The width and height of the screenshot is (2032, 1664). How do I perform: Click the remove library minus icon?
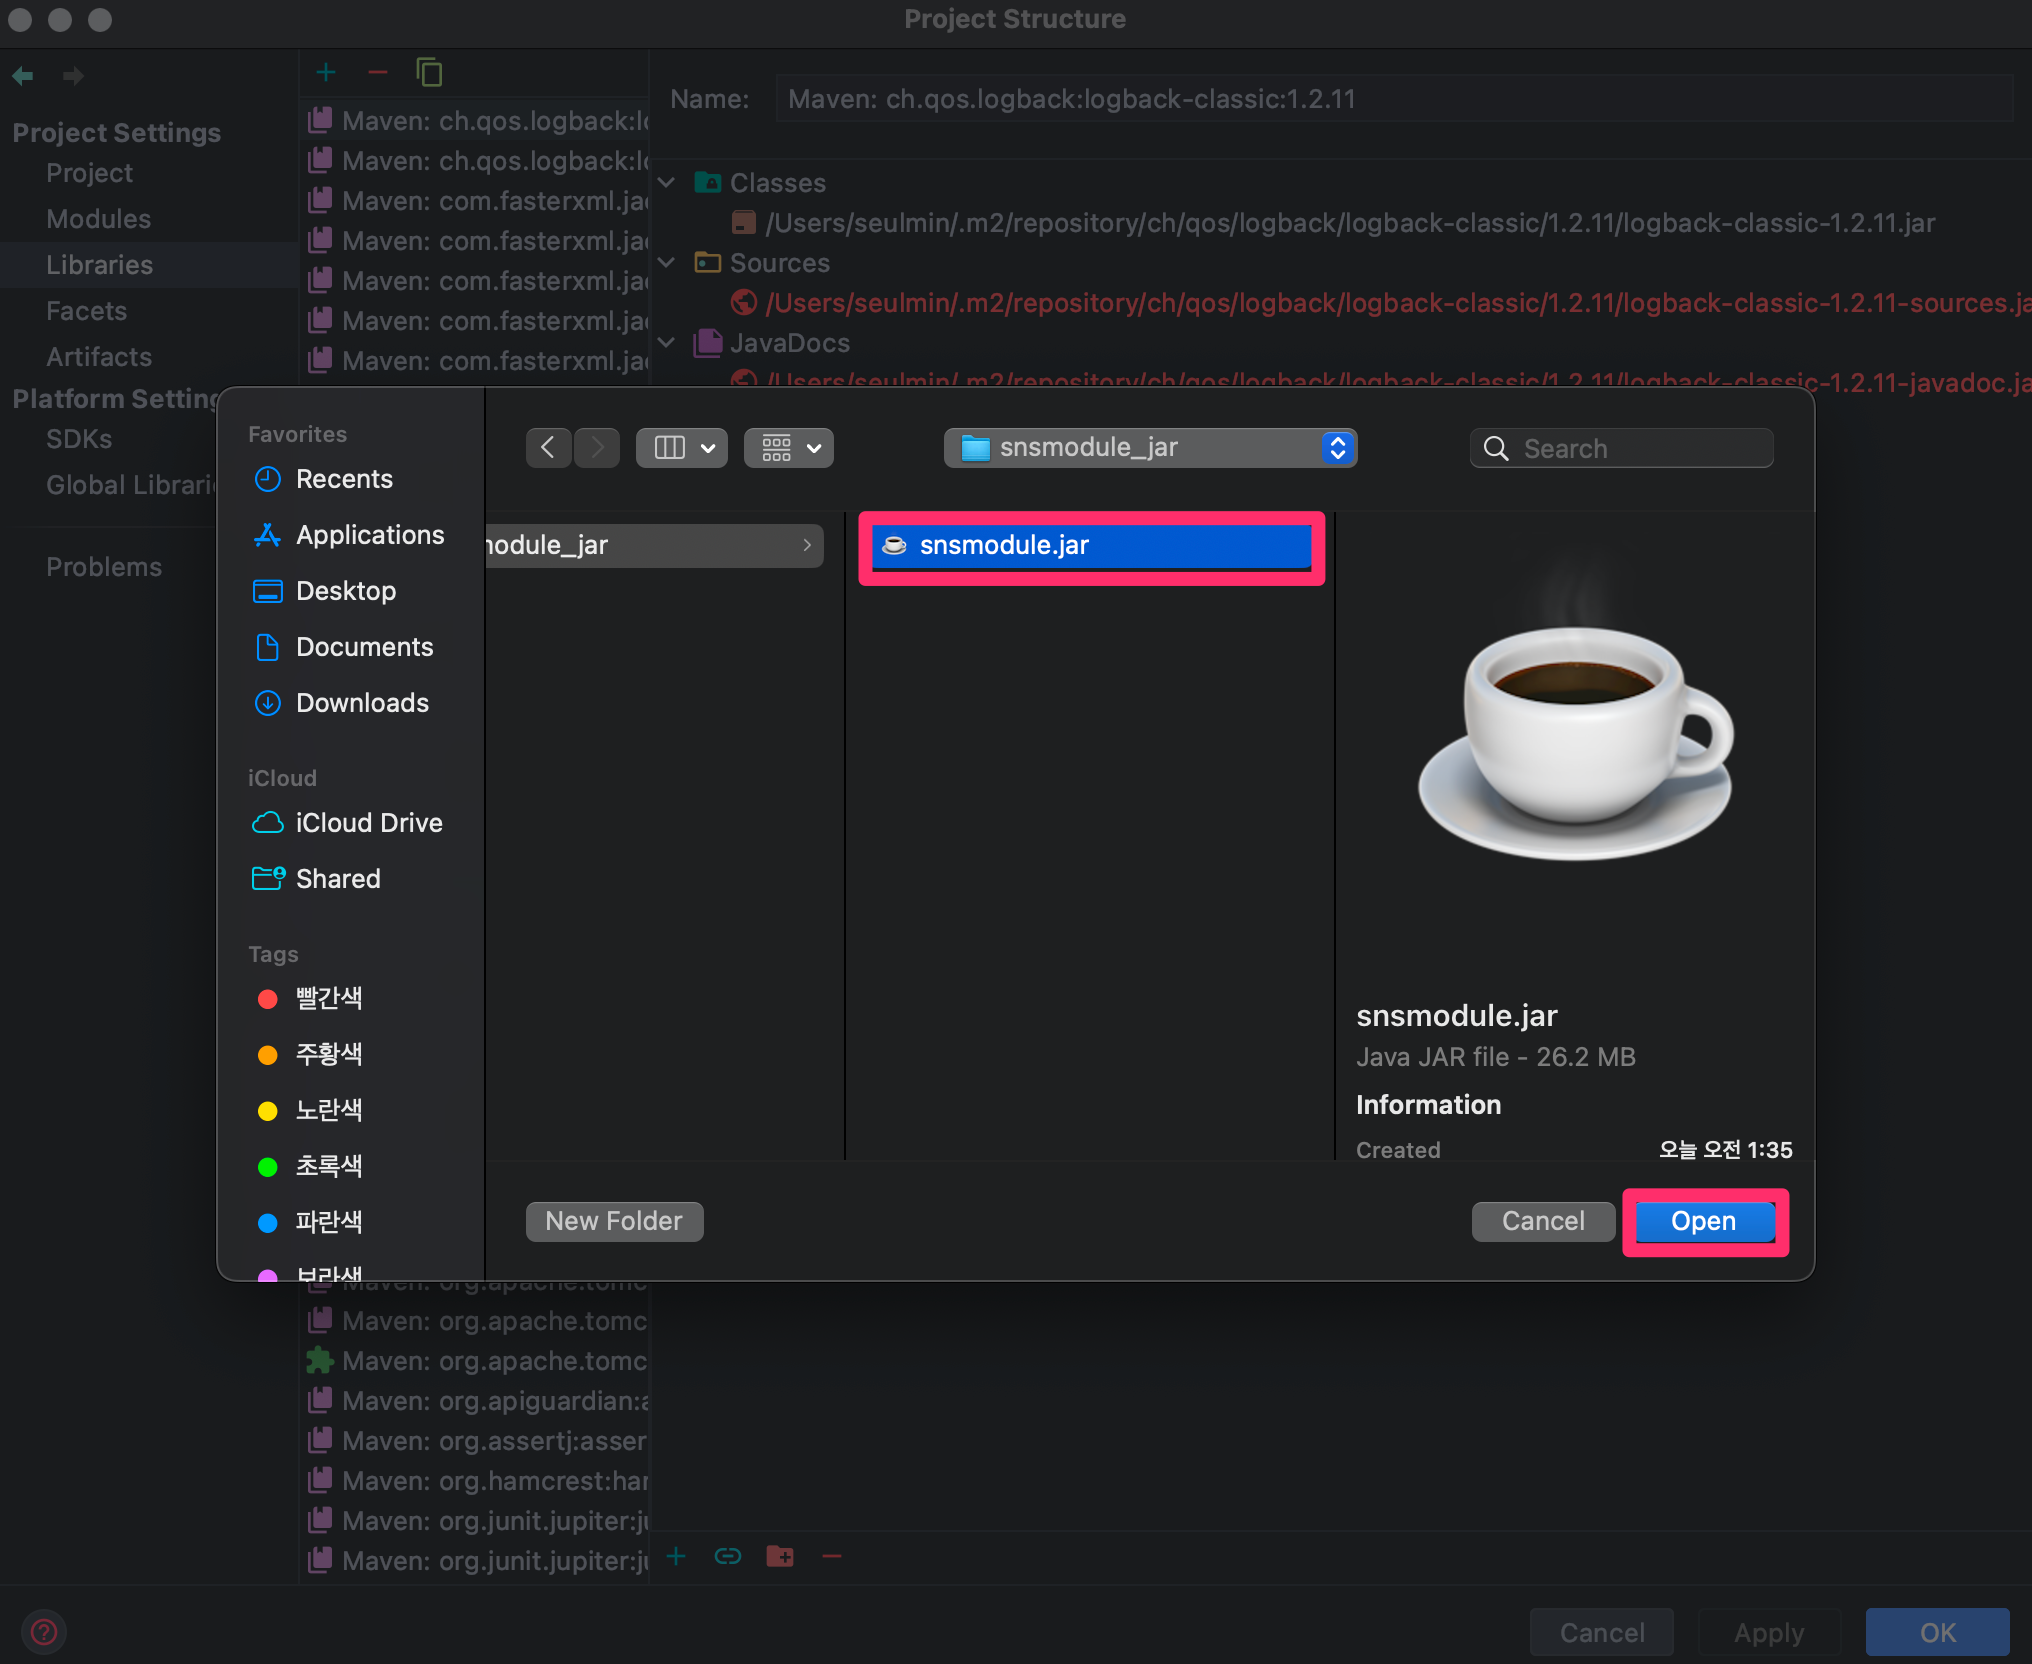click(x=377, y=73)
